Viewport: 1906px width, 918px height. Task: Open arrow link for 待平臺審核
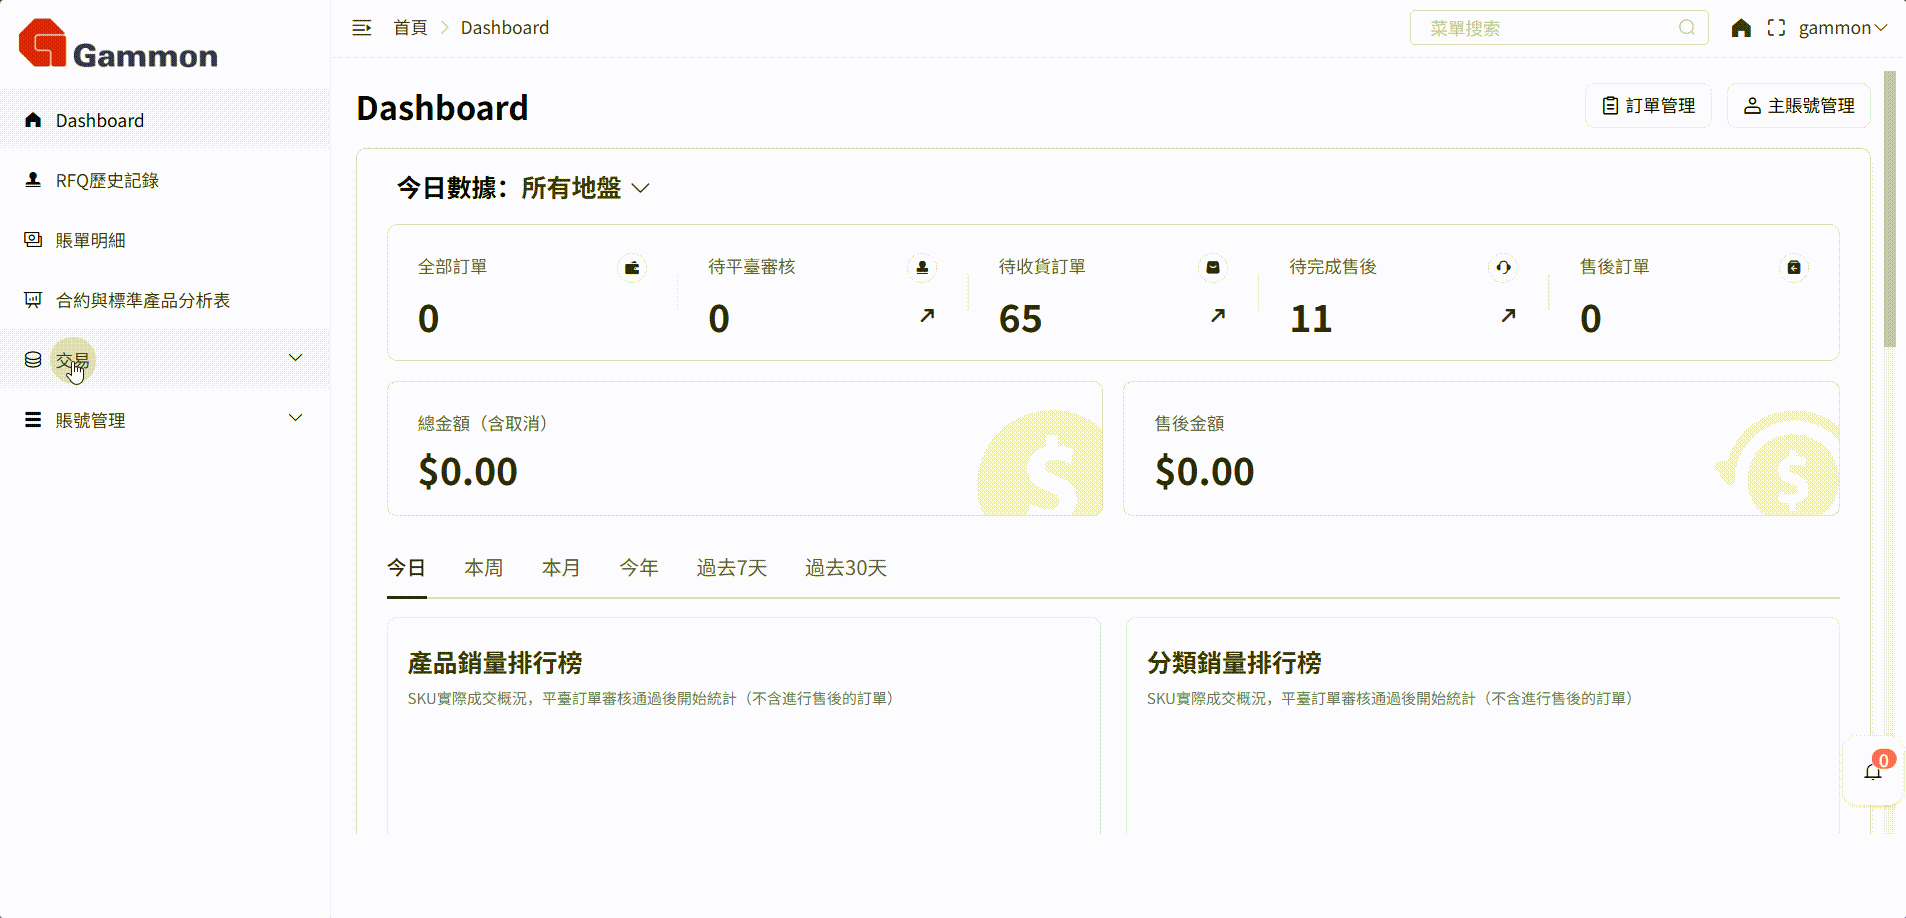[x=927, y=316]
